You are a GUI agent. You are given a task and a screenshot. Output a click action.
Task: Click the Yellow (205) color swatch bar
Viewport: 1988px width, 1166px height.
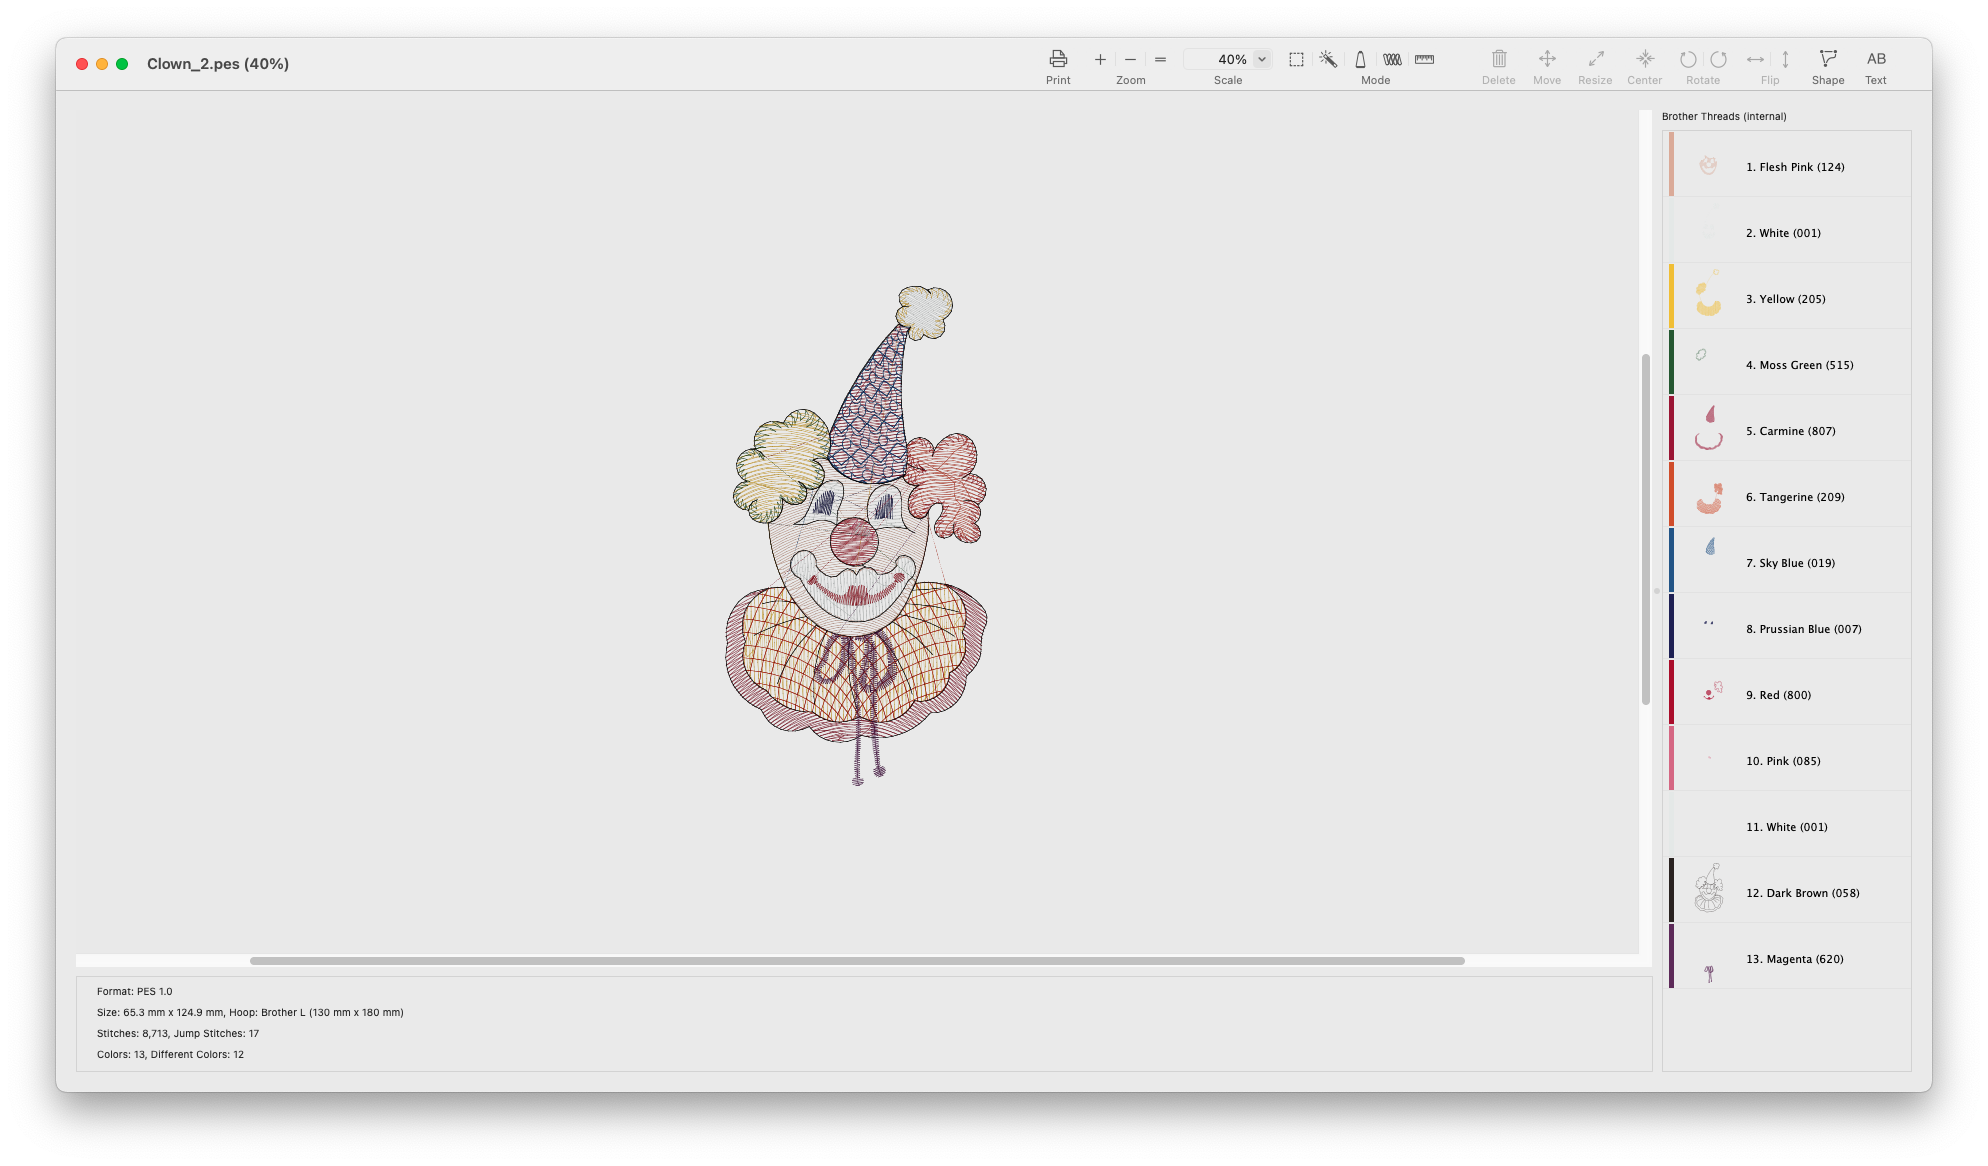point(1671,296)
